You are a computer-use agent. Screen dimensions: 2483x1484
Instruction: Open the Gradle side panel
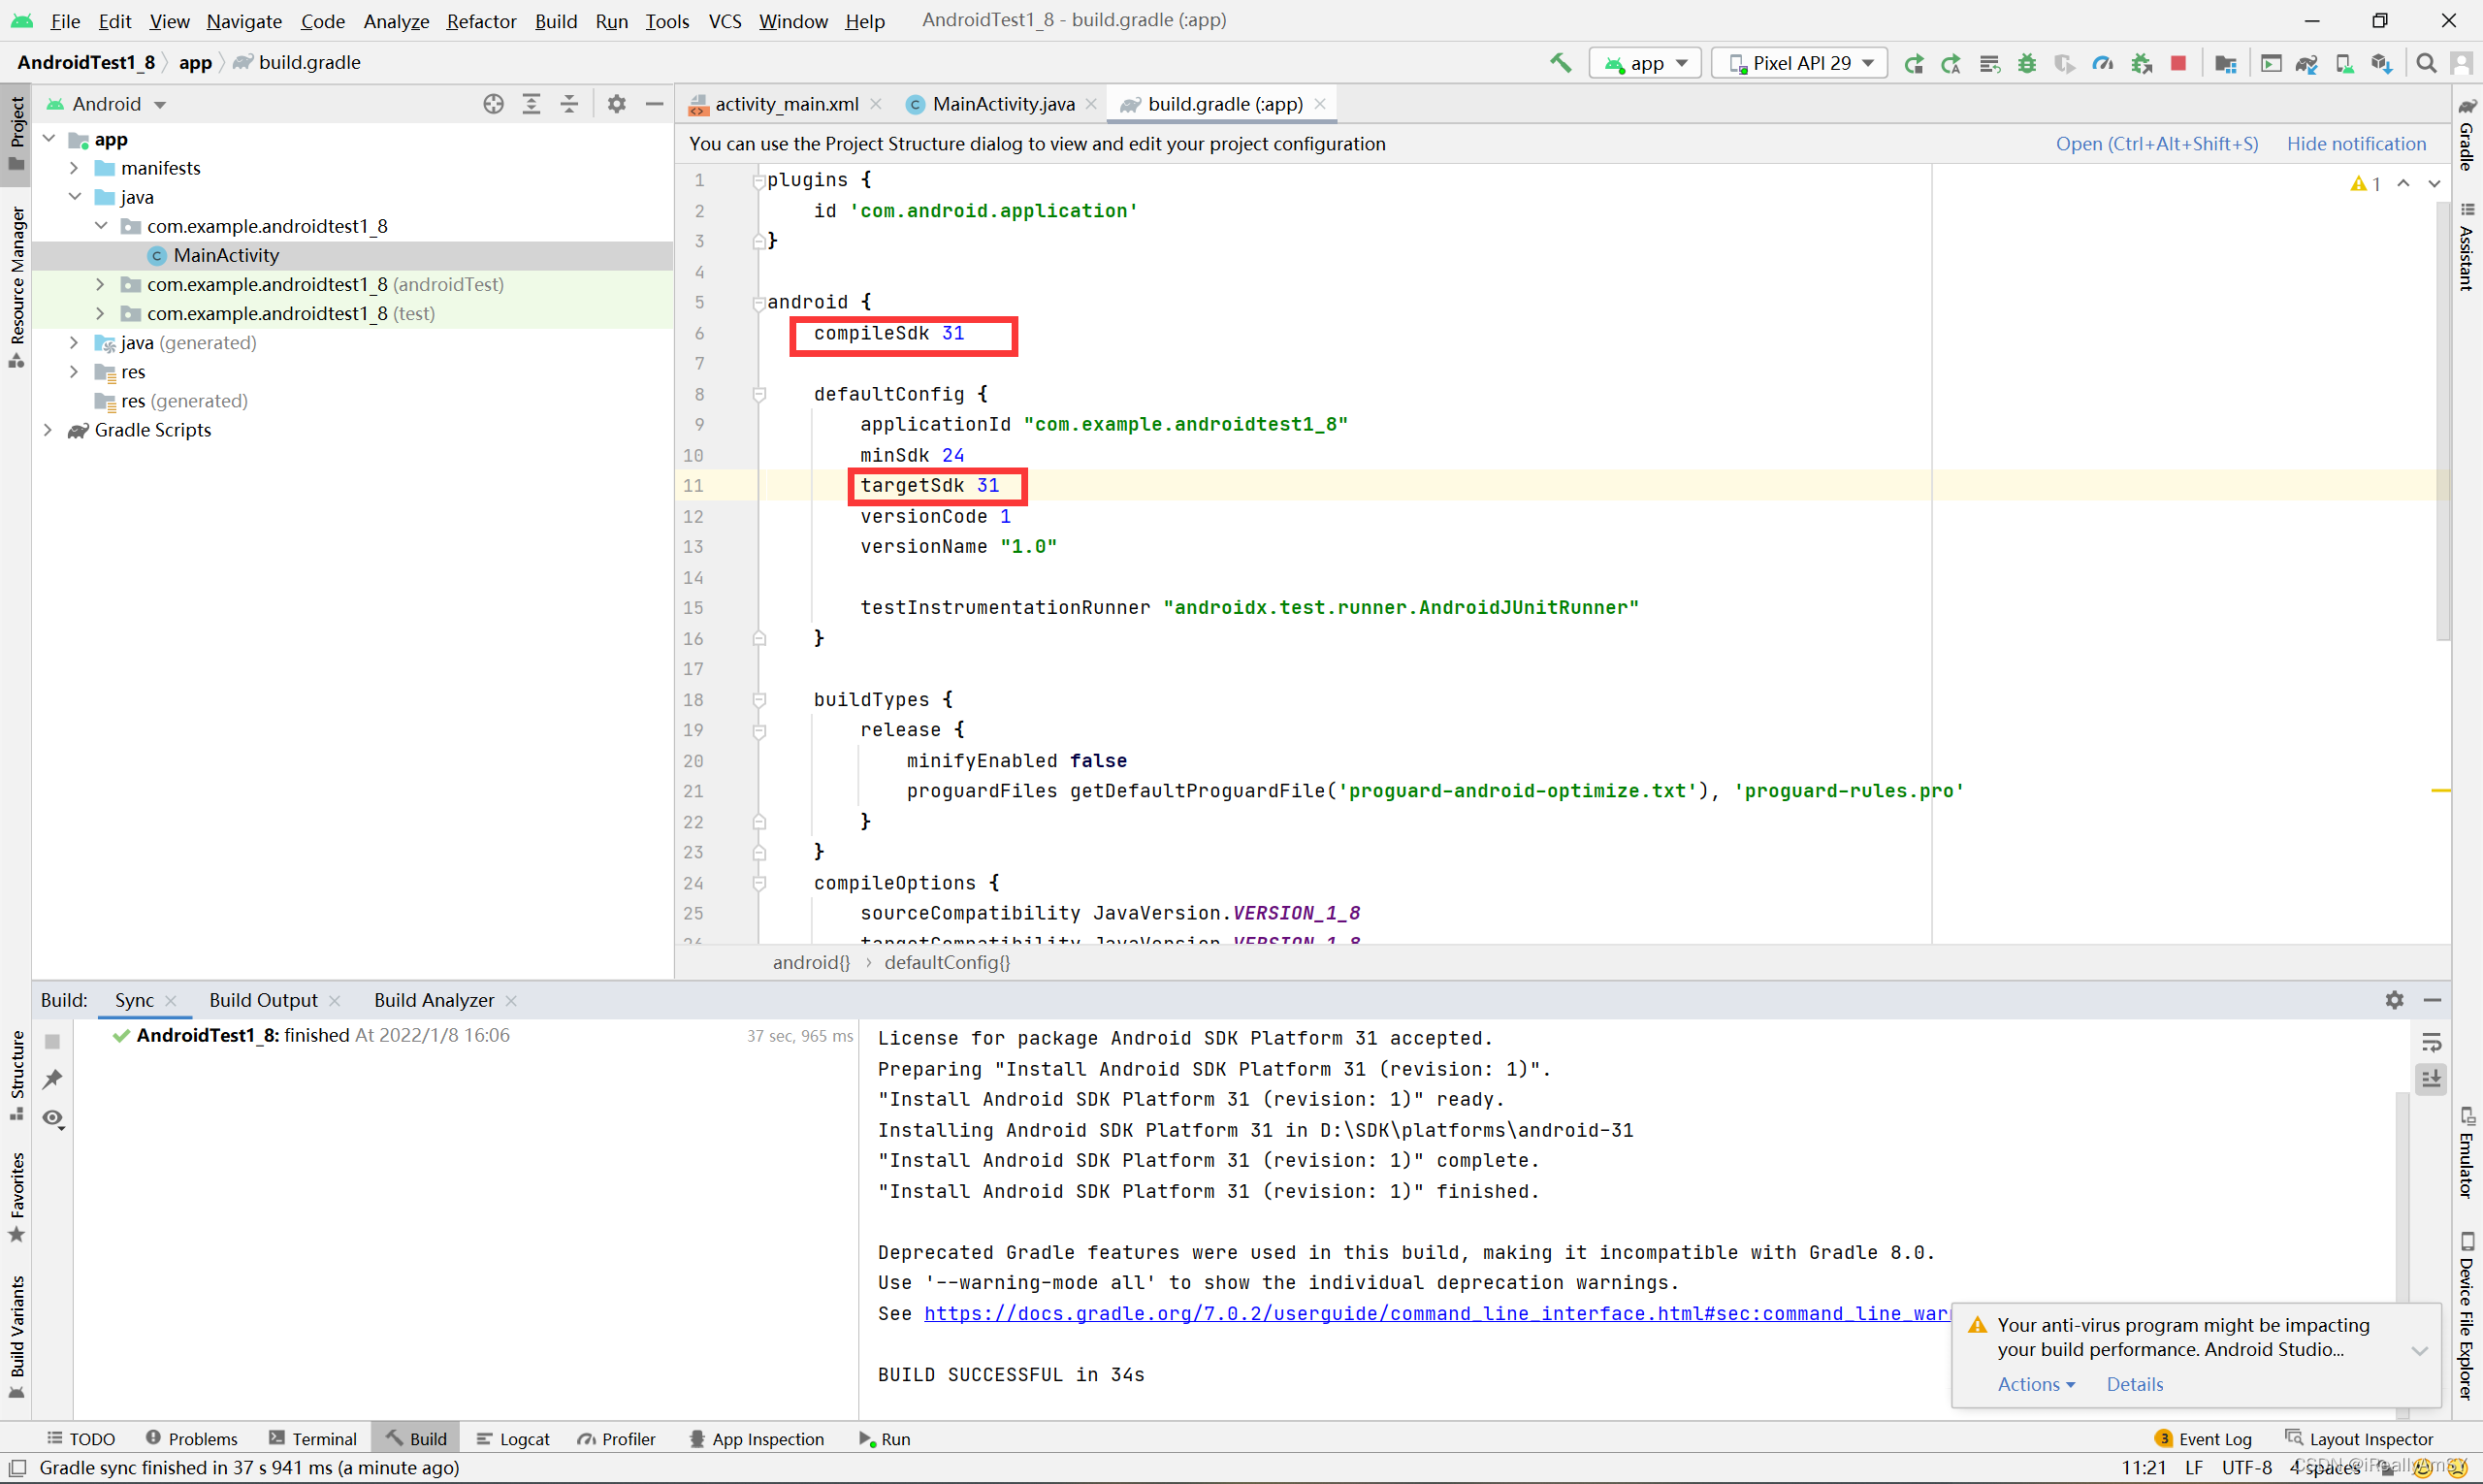2467,136
